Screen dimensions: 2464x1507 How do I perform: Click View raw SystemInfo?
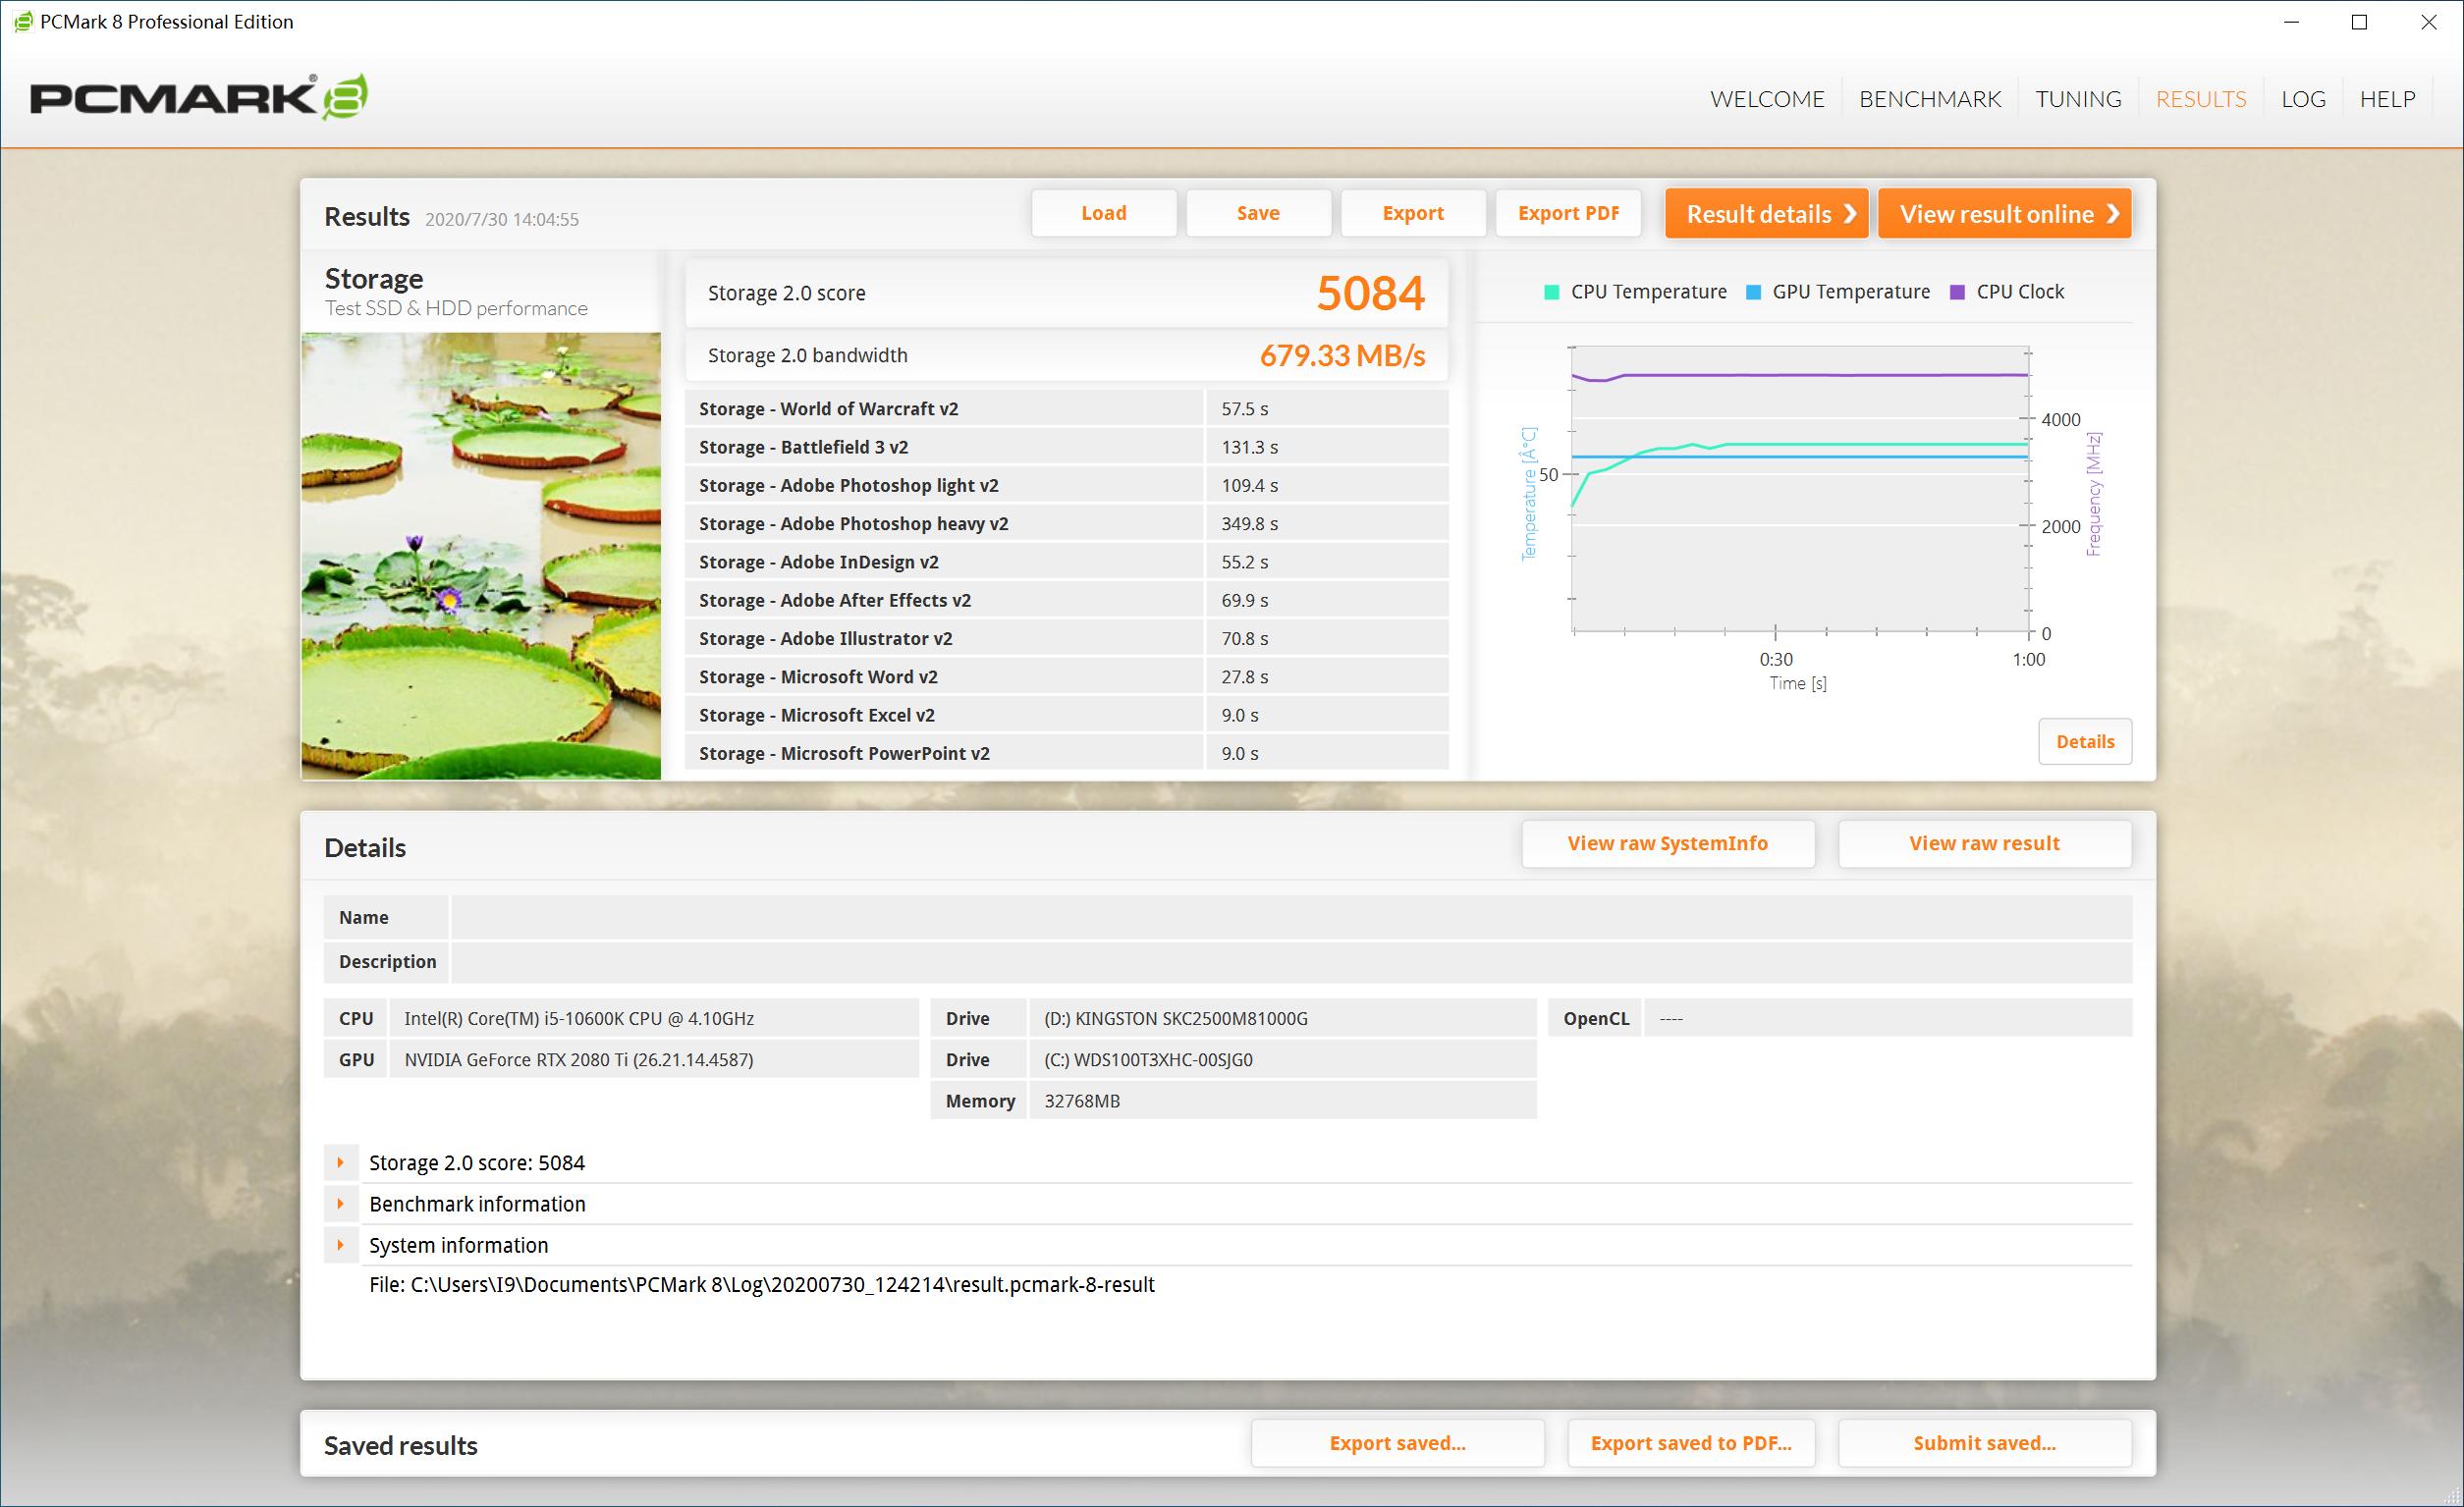(x=1667, y=843)
